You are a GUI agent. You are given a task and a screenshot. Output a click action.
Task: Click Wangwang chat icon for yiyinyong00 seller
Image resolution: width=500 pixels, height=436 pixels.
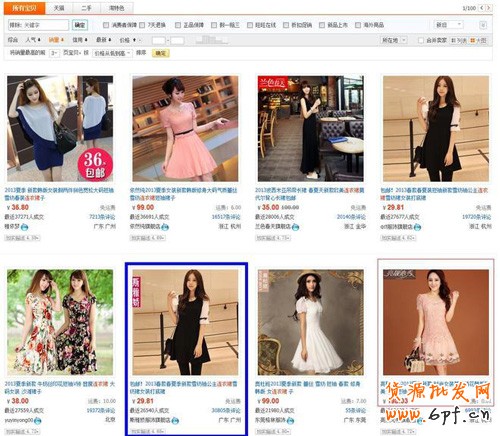(x=38, y=421)
